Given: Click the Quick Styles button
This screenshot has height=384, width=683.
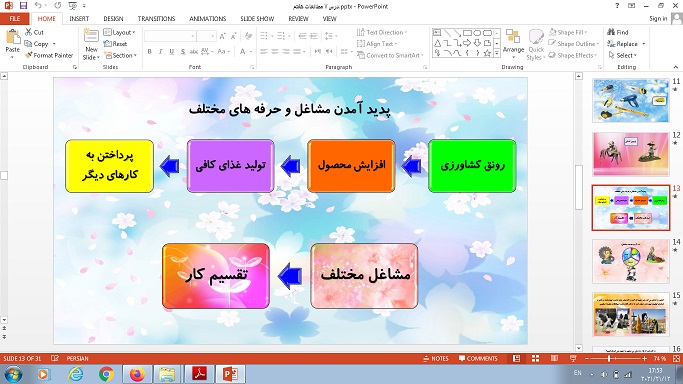Looking at the screenshot, I should (536, 44).
